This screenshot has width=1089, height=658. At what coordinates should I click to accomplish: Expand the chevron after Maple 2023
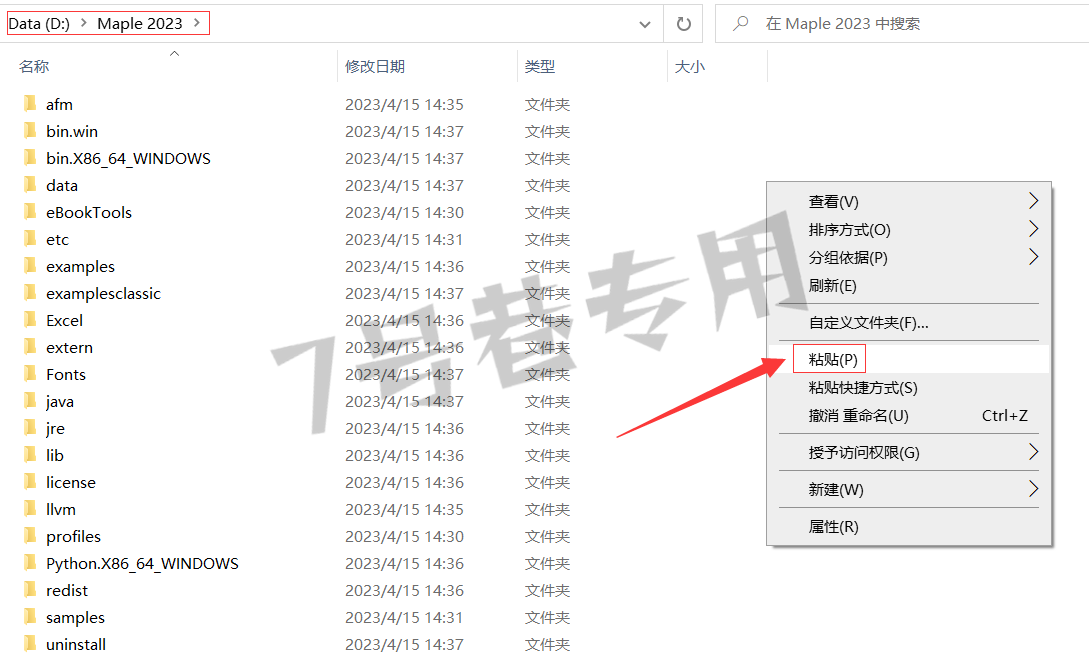click(197, 23)
